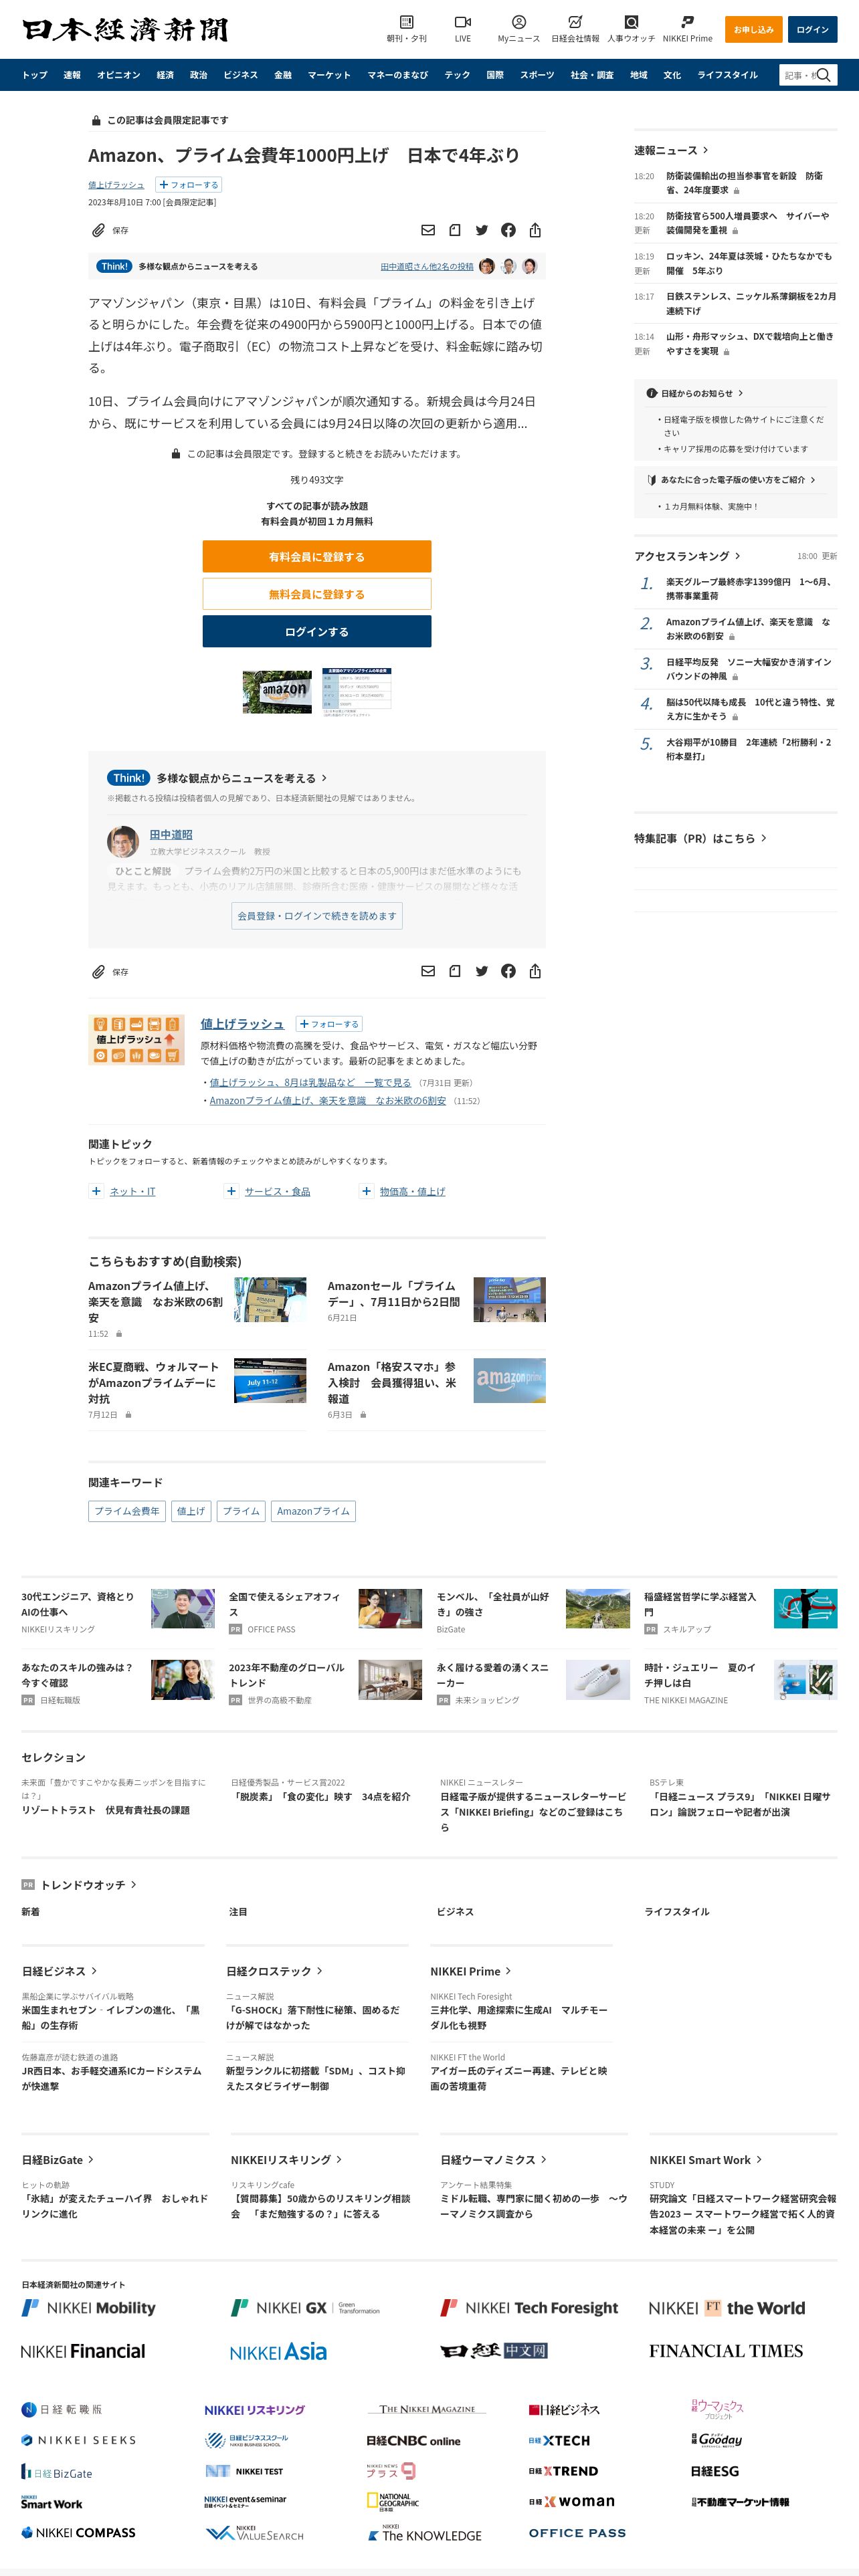
Task: Select the テック navigation item
Action: click(x=457, y=75)
